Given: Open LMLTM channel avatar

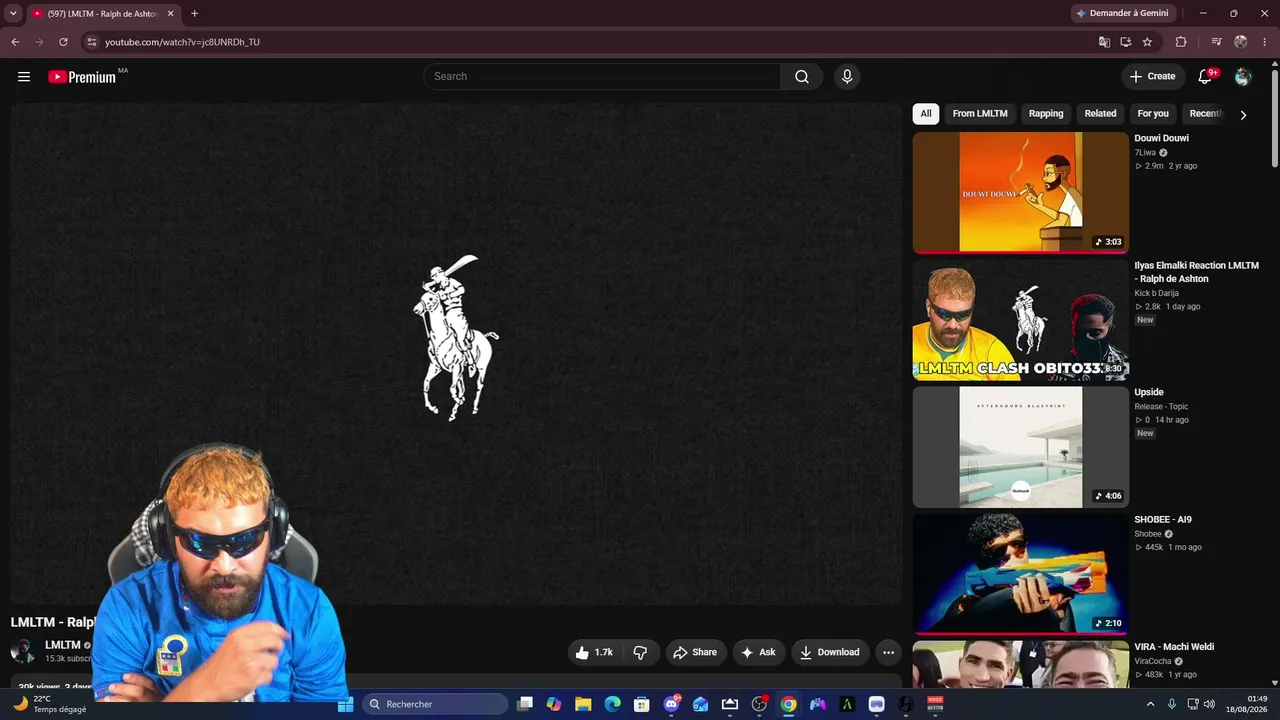Looking at the screenshot, I should [22, 651].
